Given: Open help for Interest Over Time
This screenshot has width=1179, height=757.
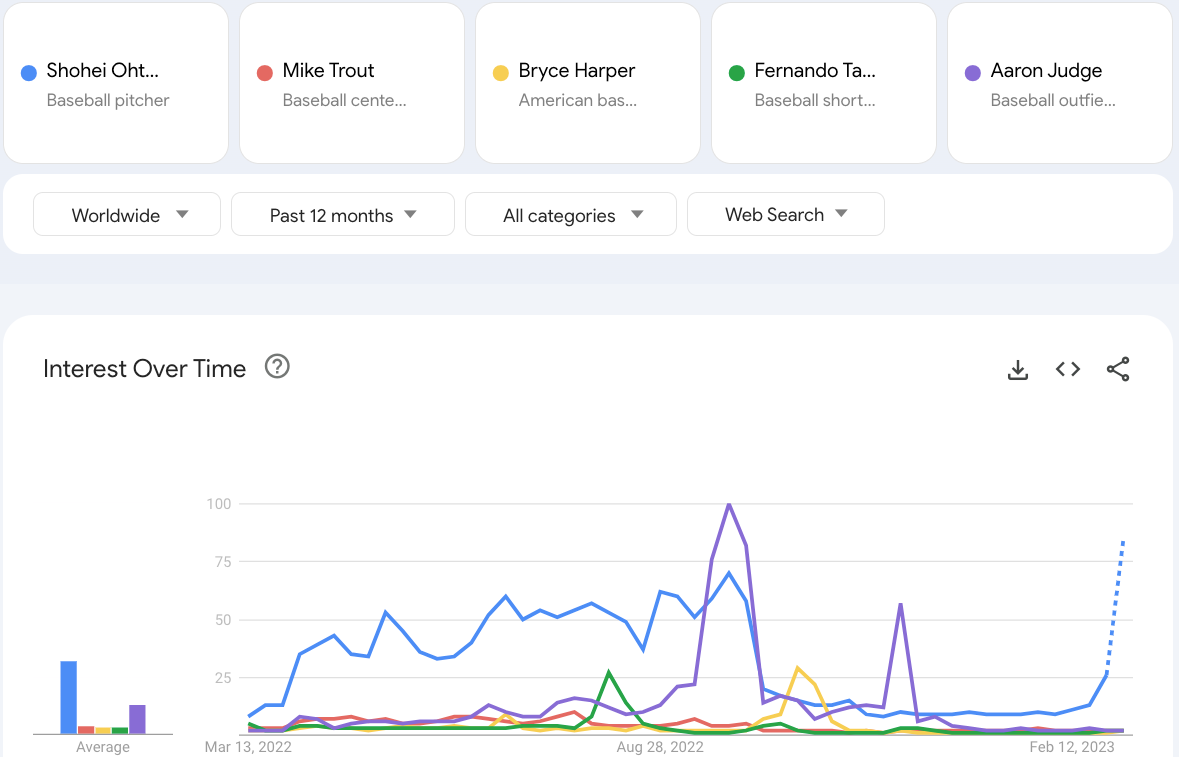Looking at the screenshot, I should point(277,367).
